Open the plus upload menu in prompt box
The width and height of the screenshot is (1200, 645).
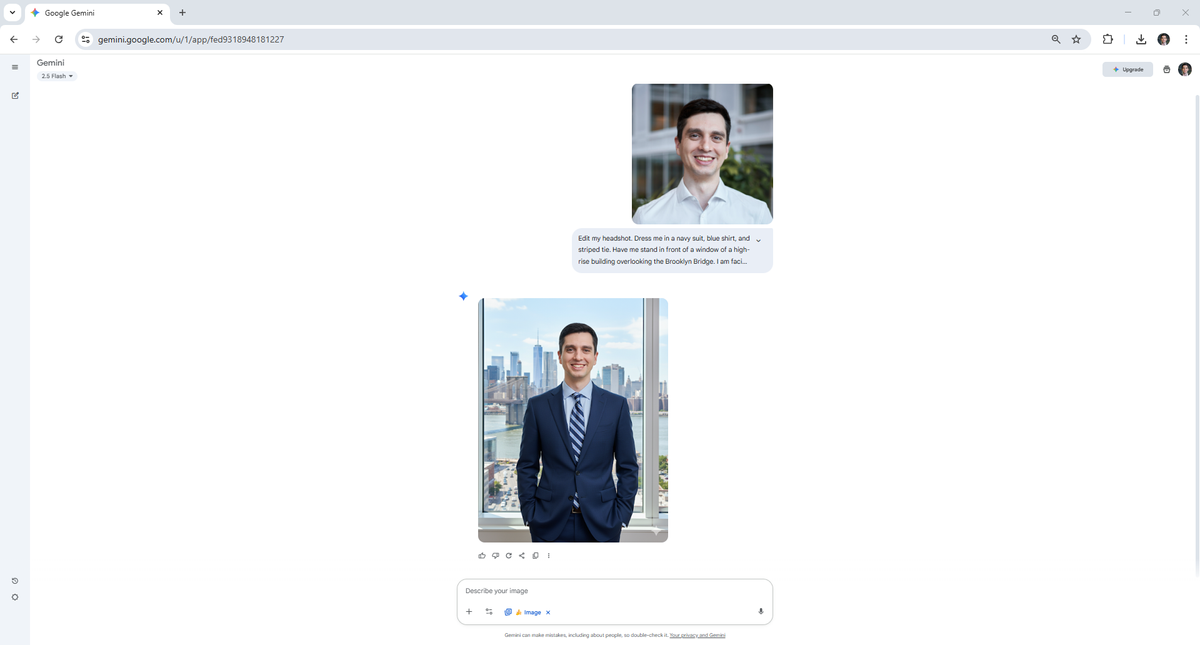click(469, 612)
